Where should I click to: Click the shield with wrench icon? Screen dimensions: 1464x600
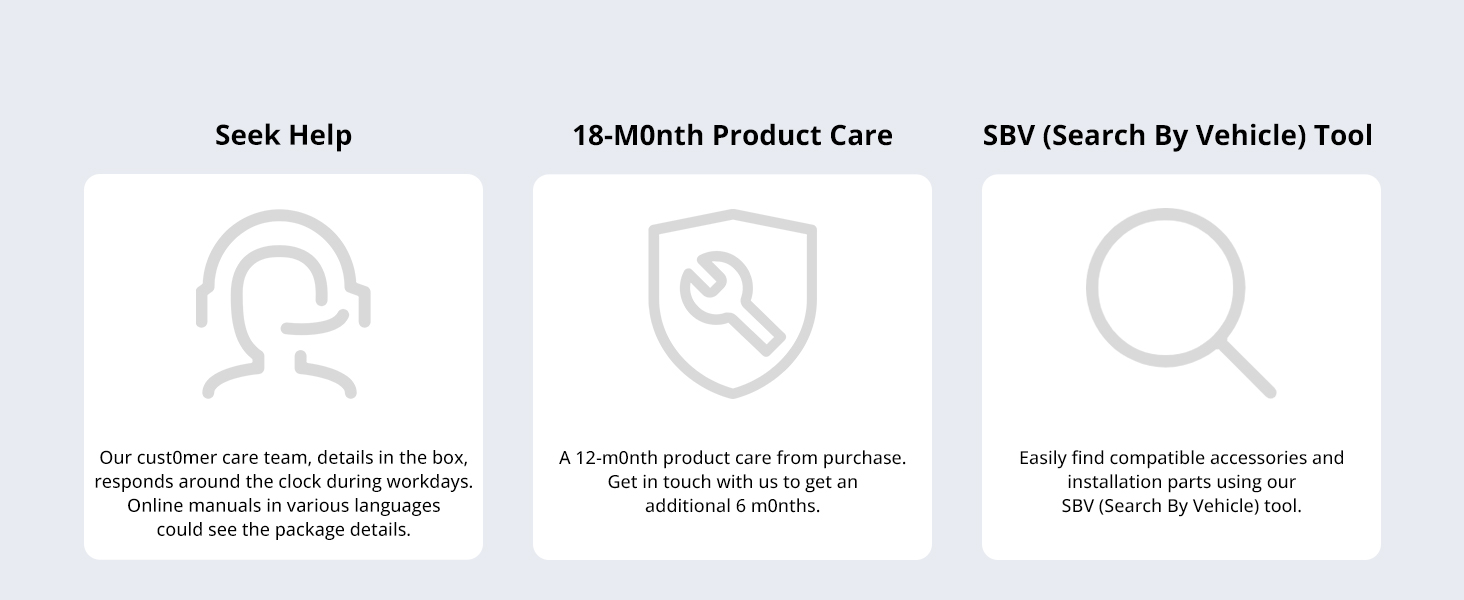point(732,303)
